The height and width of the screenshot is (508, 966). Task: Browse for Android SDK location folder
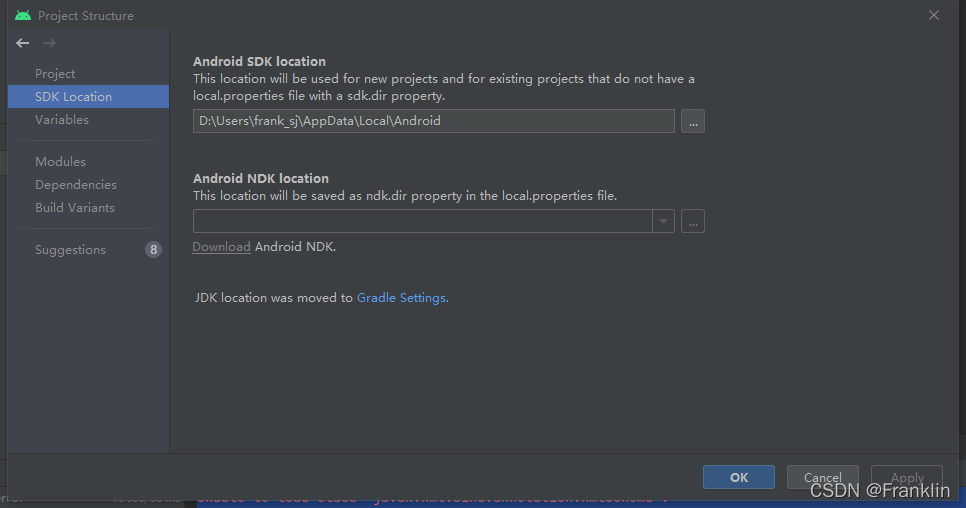coord(692,121)
